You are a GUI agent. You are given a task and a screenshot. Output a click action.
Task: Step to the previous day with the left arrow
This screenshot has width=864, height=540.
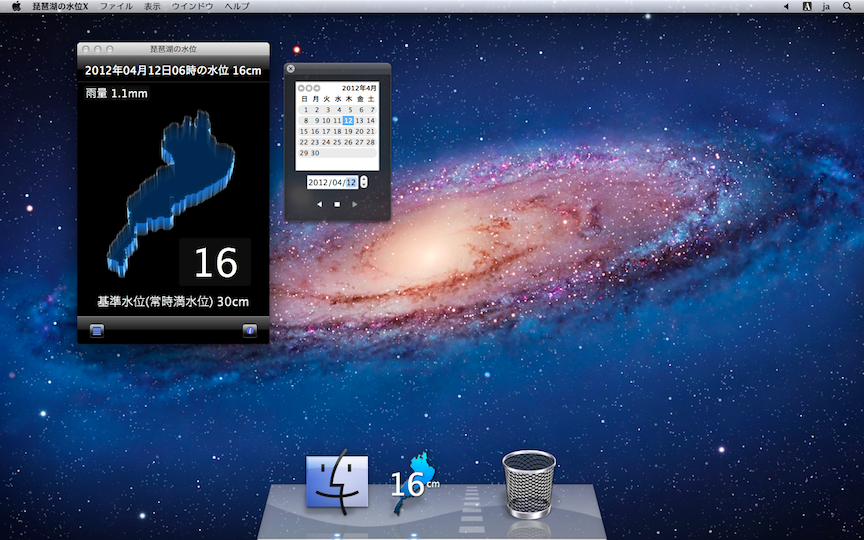click(320, 204)
